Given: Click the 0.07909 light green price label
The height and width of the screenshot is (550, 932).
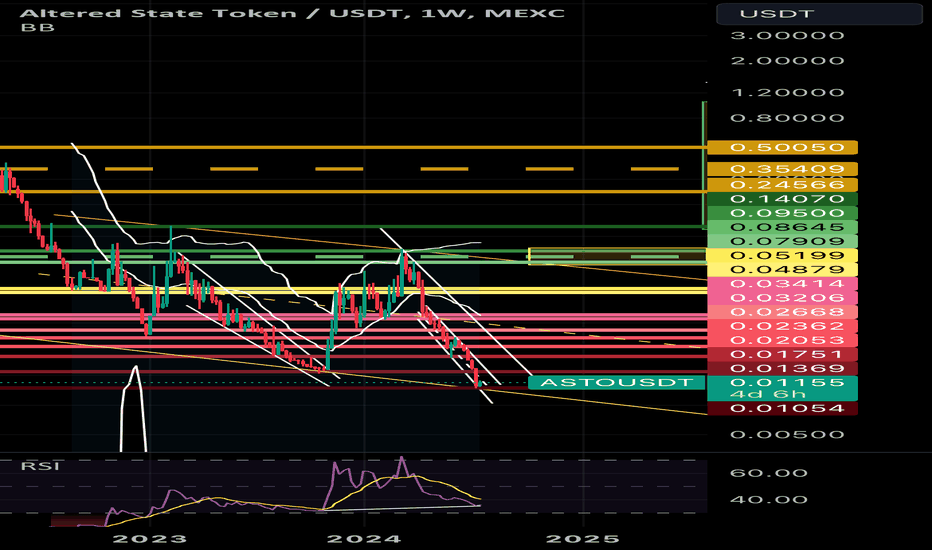Looking at the screenshot, I should [782, 241].
